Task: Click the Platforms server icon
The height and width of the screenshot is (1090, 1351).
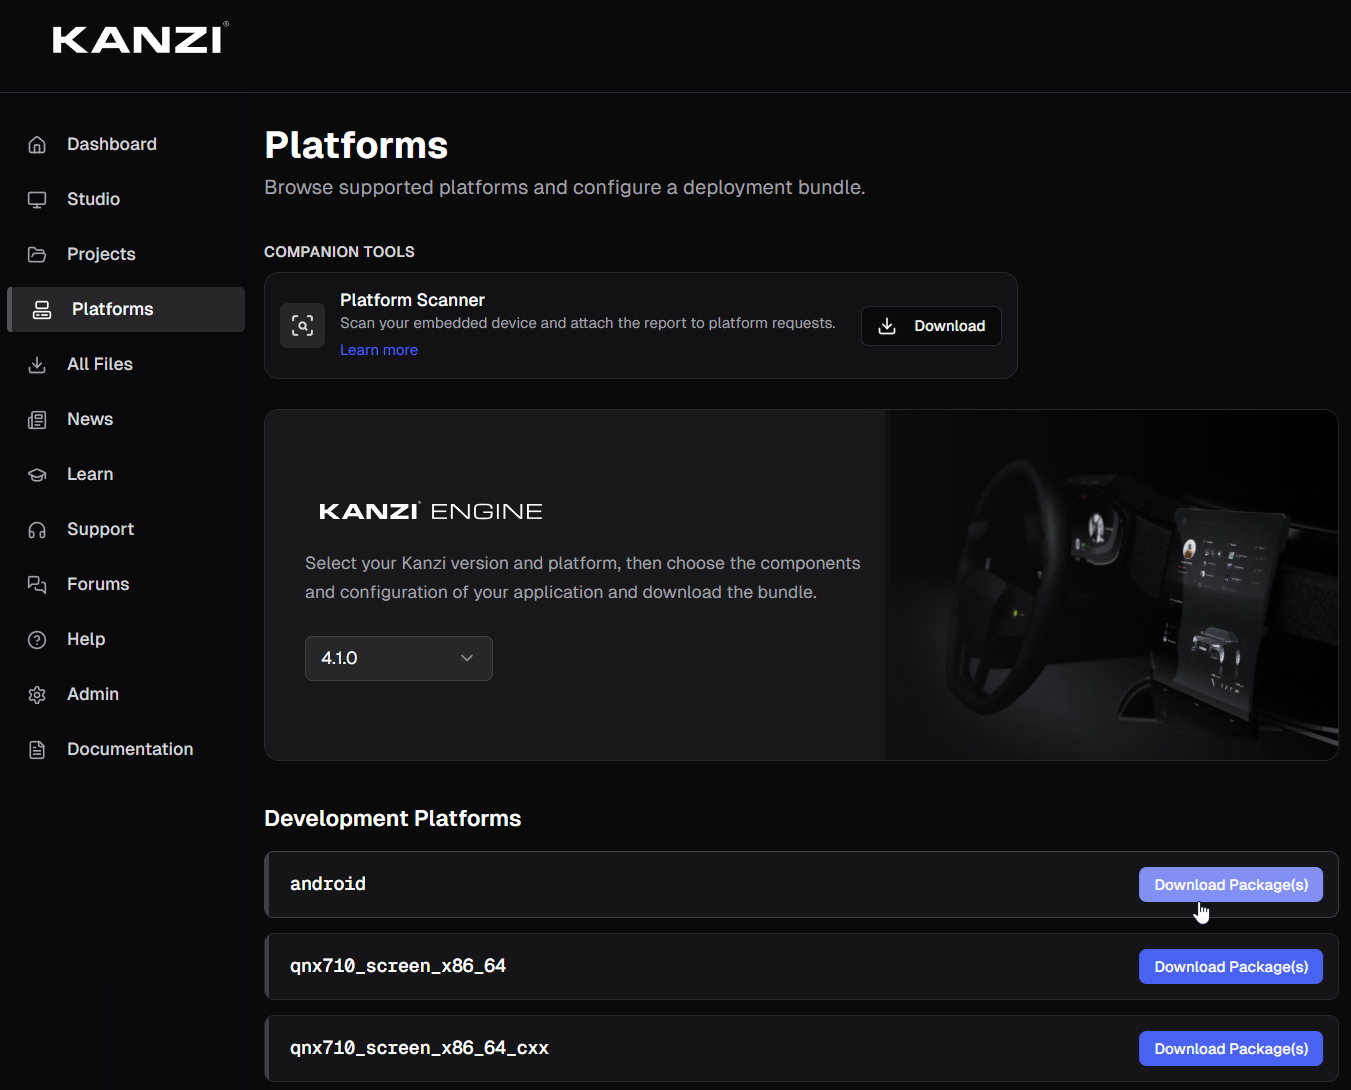Action: click(42, 309)
